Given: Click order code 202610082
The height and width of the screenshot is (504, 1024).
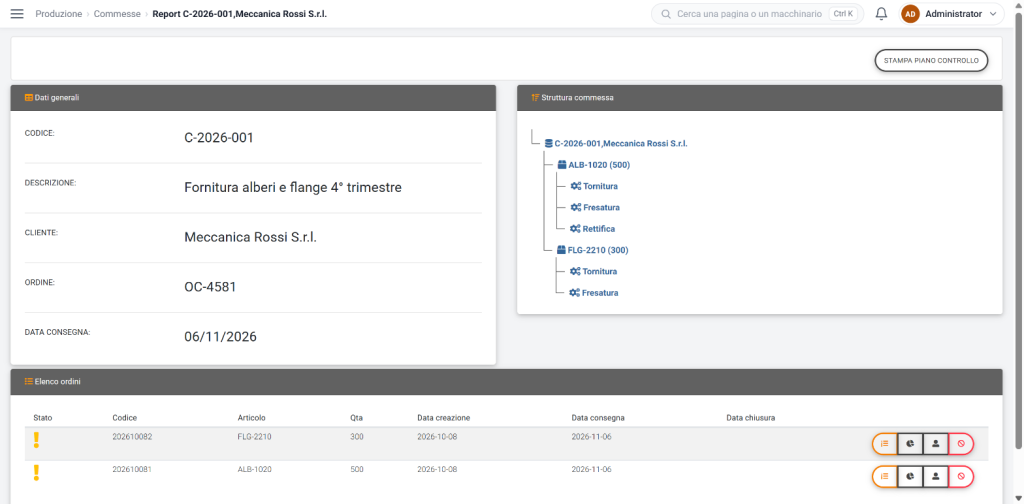Looking at the screenshot, I should [x=132, y=436].
